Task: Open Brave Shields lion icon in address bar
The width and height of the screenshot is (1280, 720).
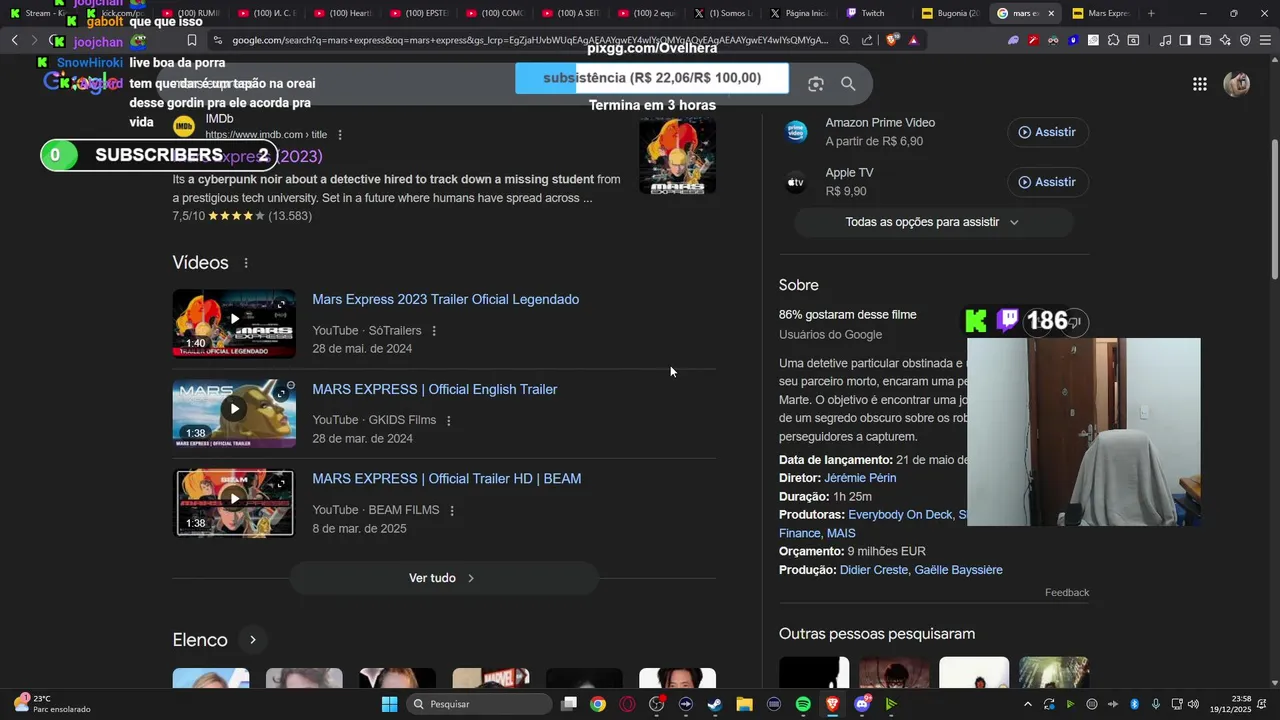Action: tap(893, 40)
